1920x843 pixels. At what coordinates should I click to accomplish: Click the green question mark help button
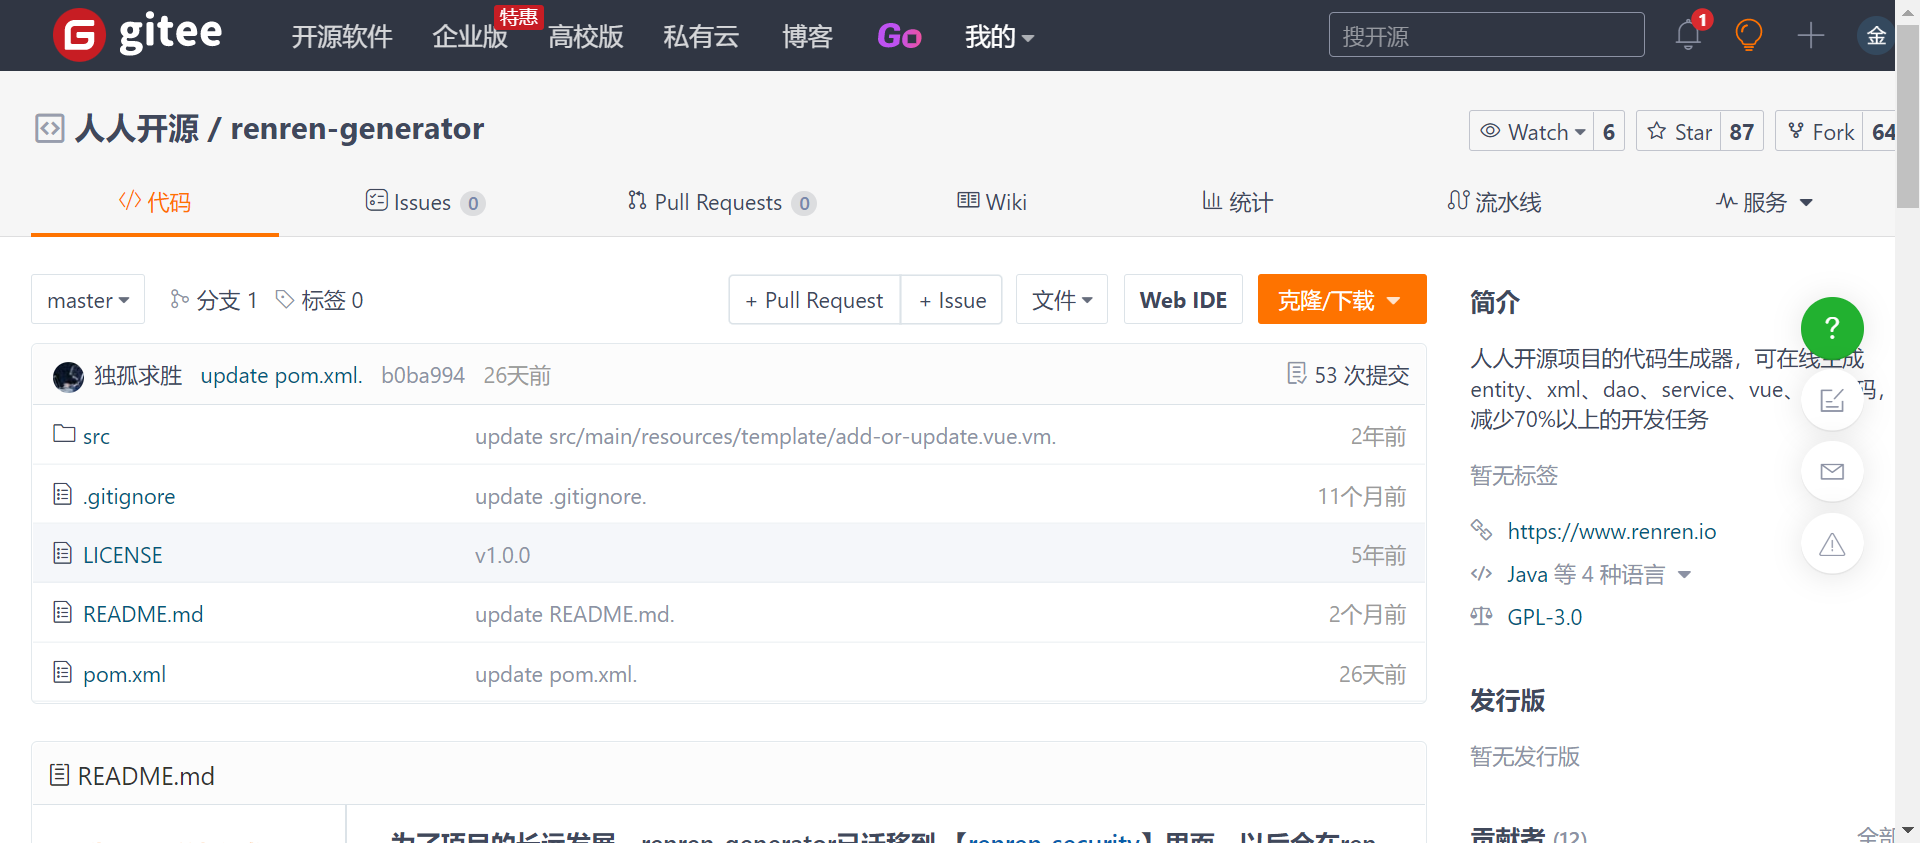click(x=1832, y=328)
